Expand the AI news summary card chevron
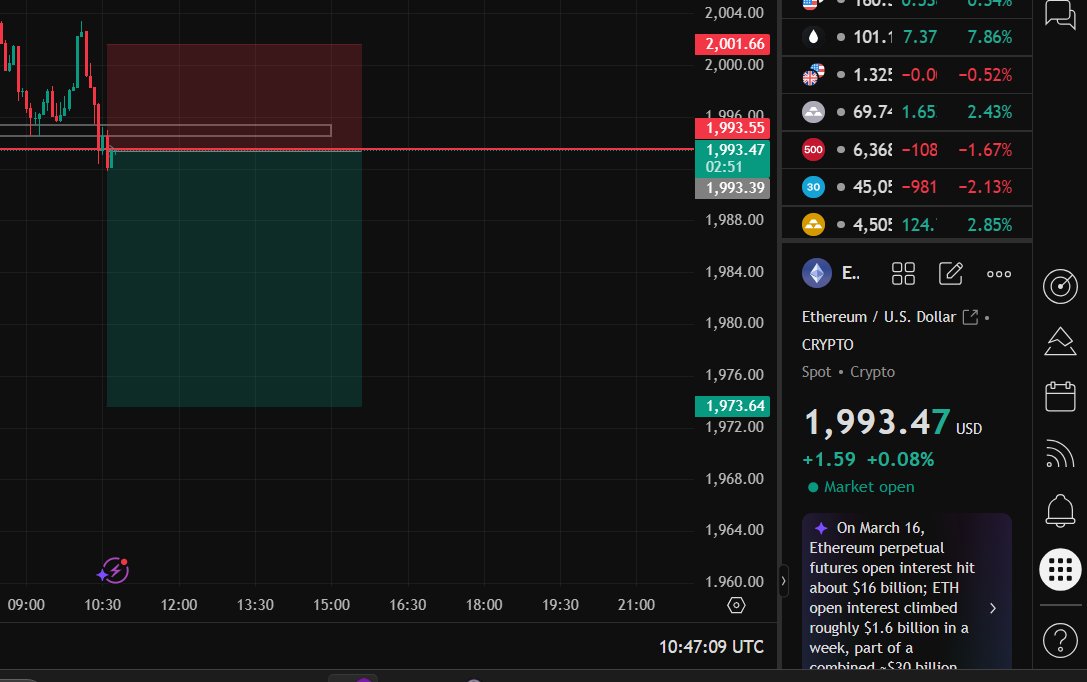This screenshot has height=682, width=1087. tap(993, 608)
